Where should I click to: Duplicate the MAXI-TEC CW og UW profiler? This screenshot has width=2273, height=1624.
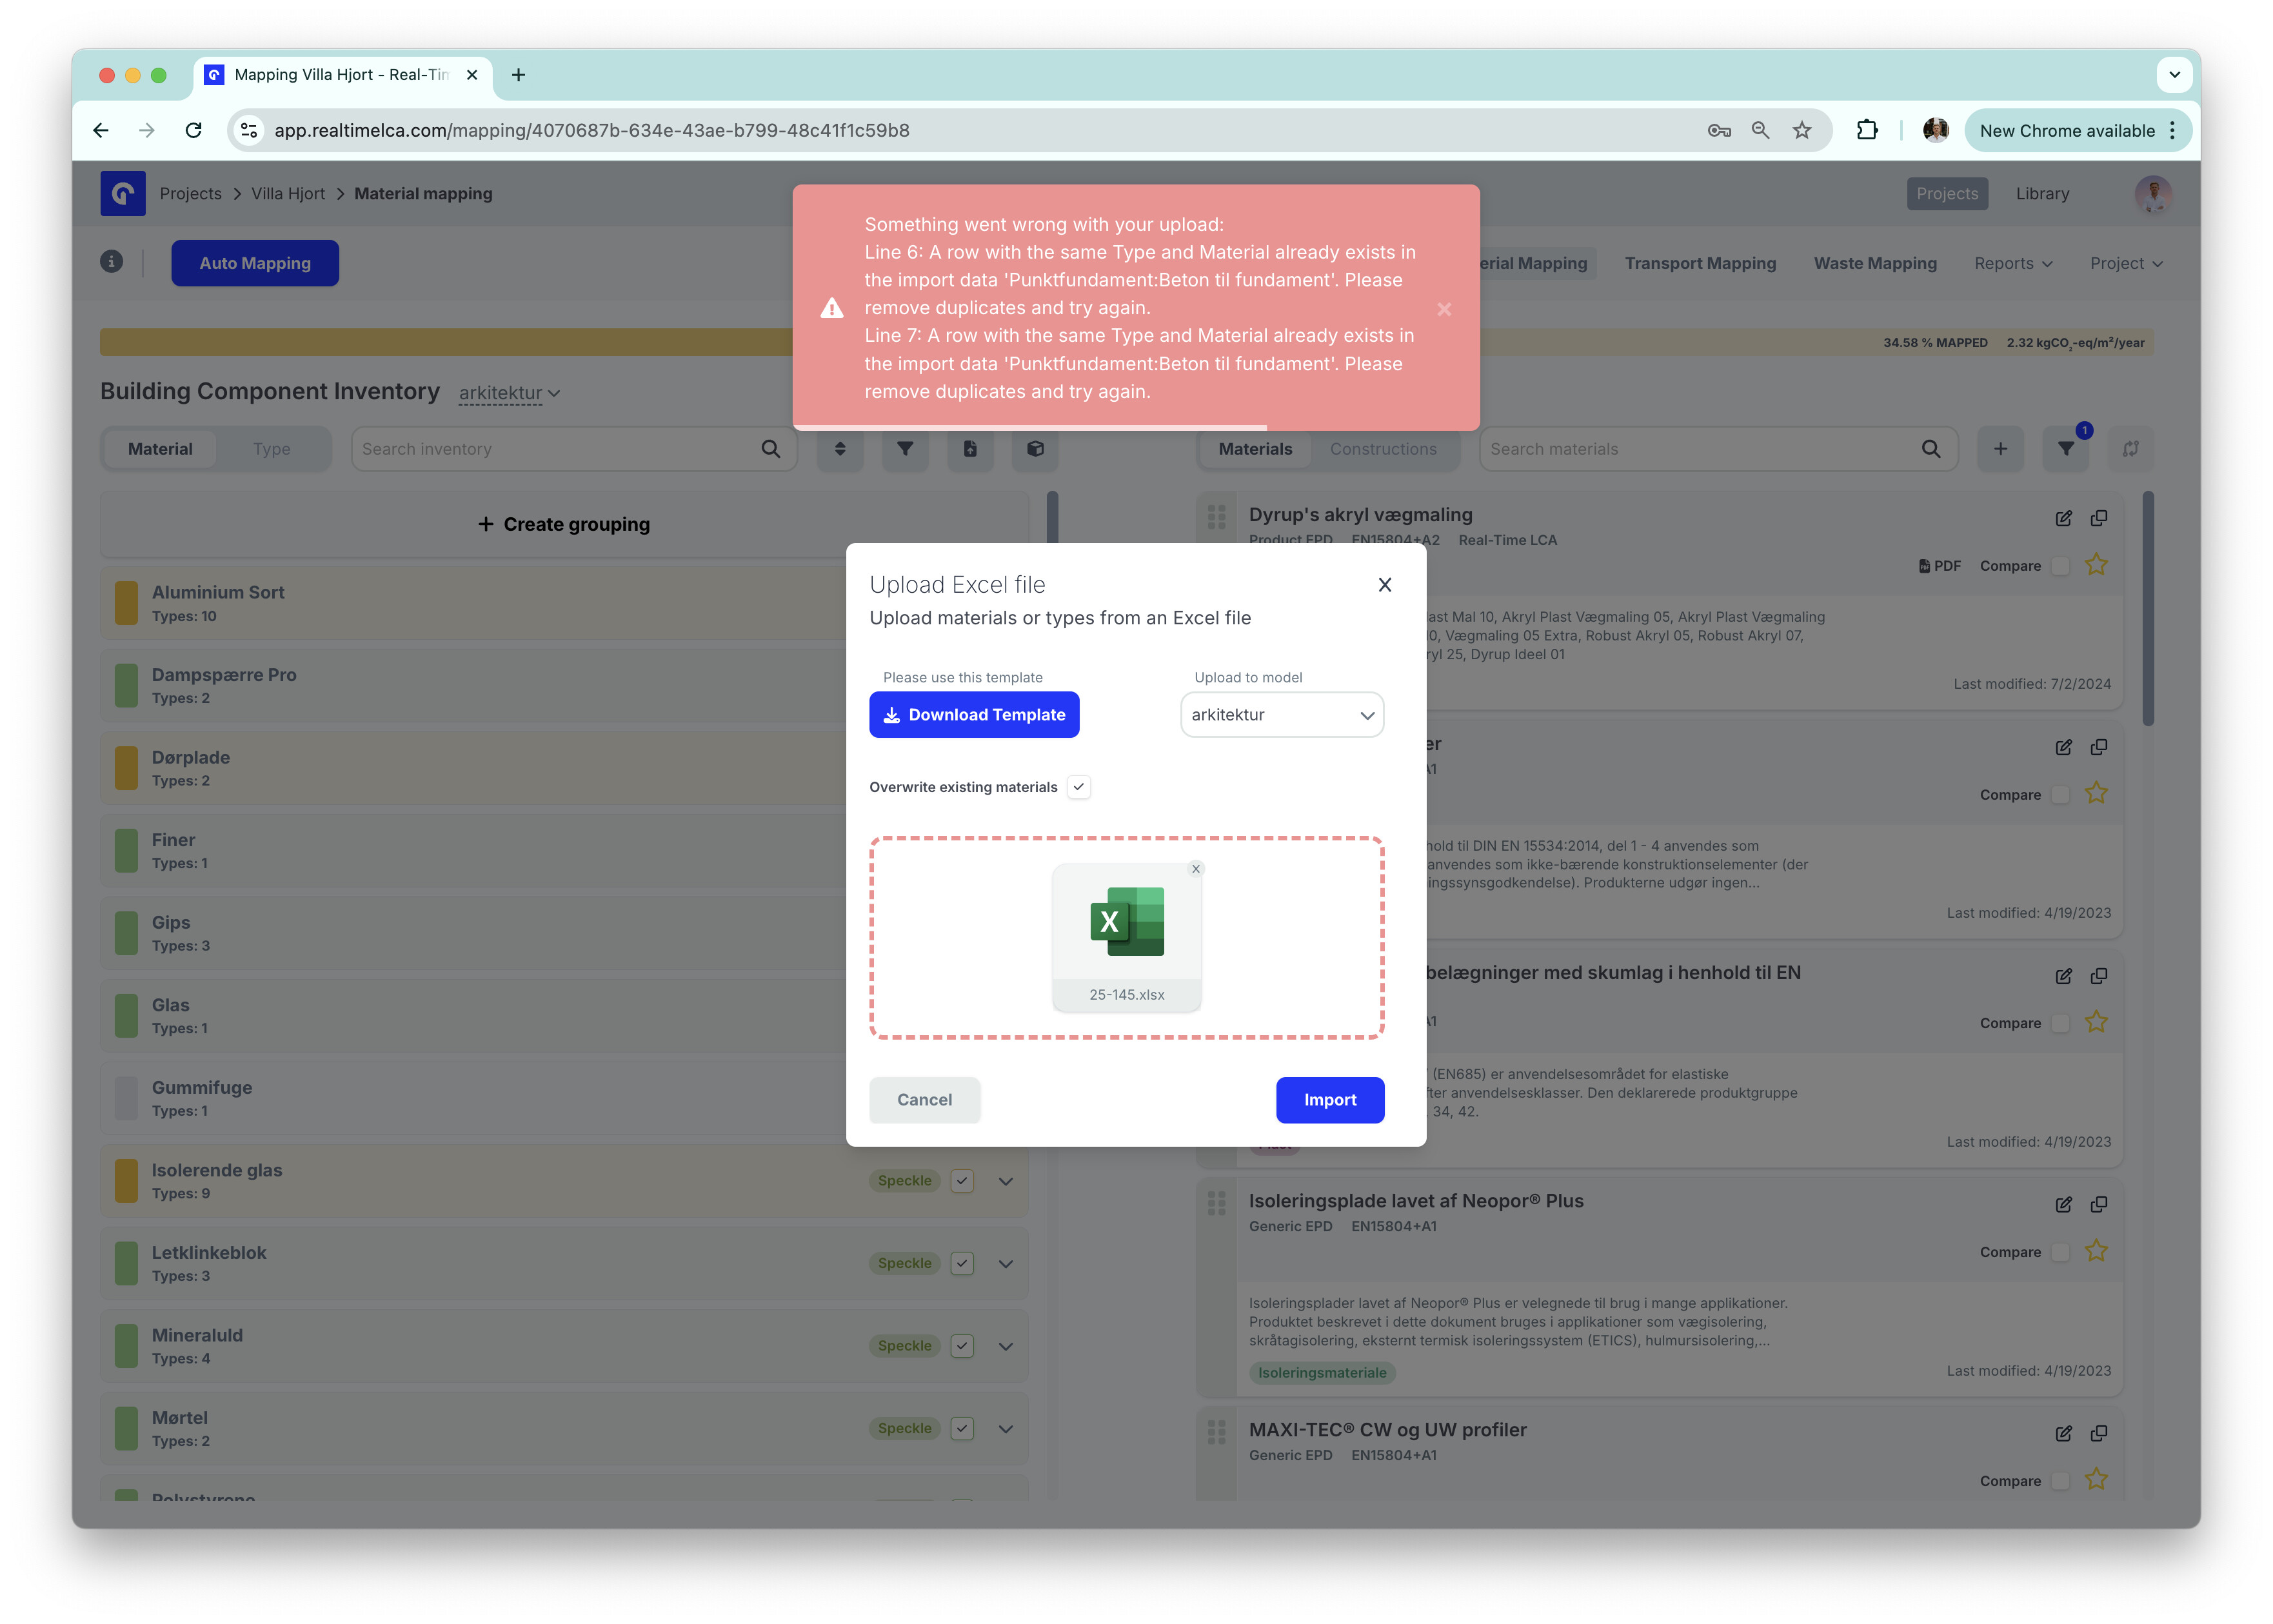2098,1433
